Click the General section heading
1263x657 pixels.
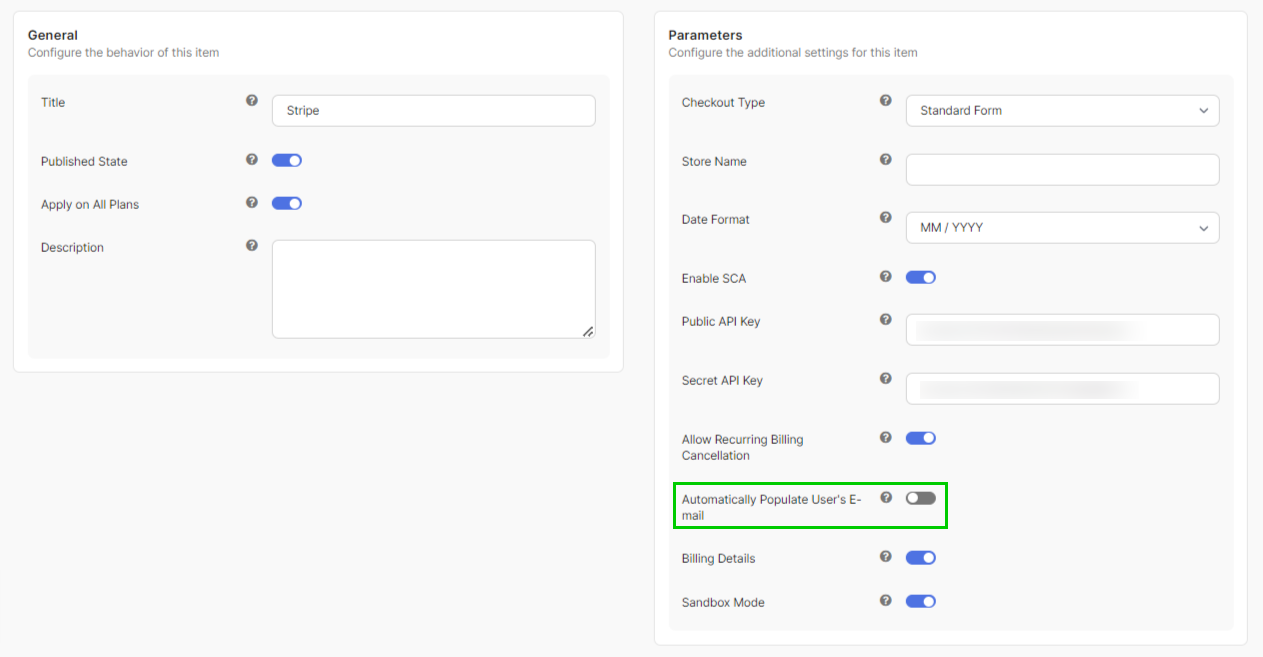point(53,35)
